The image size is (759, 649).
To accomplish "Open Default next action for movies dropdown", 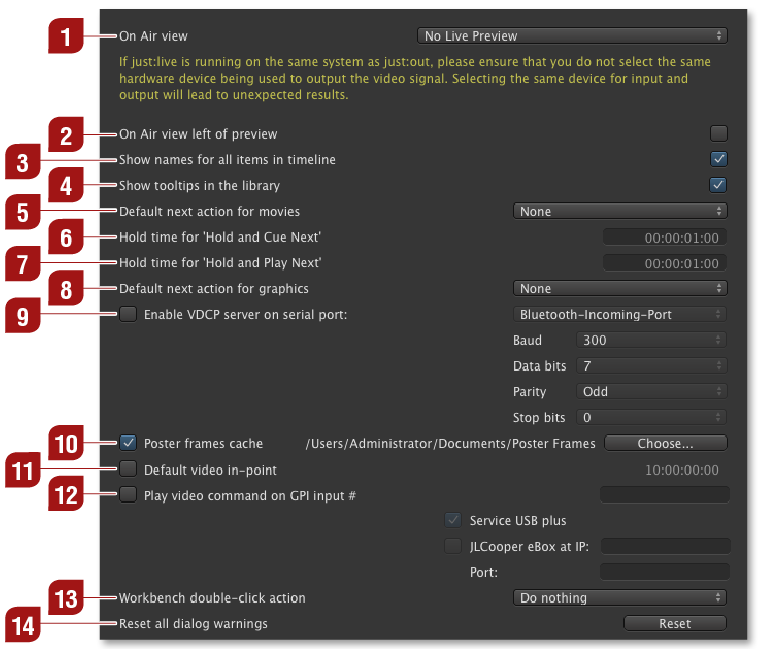I will point(620,211).
